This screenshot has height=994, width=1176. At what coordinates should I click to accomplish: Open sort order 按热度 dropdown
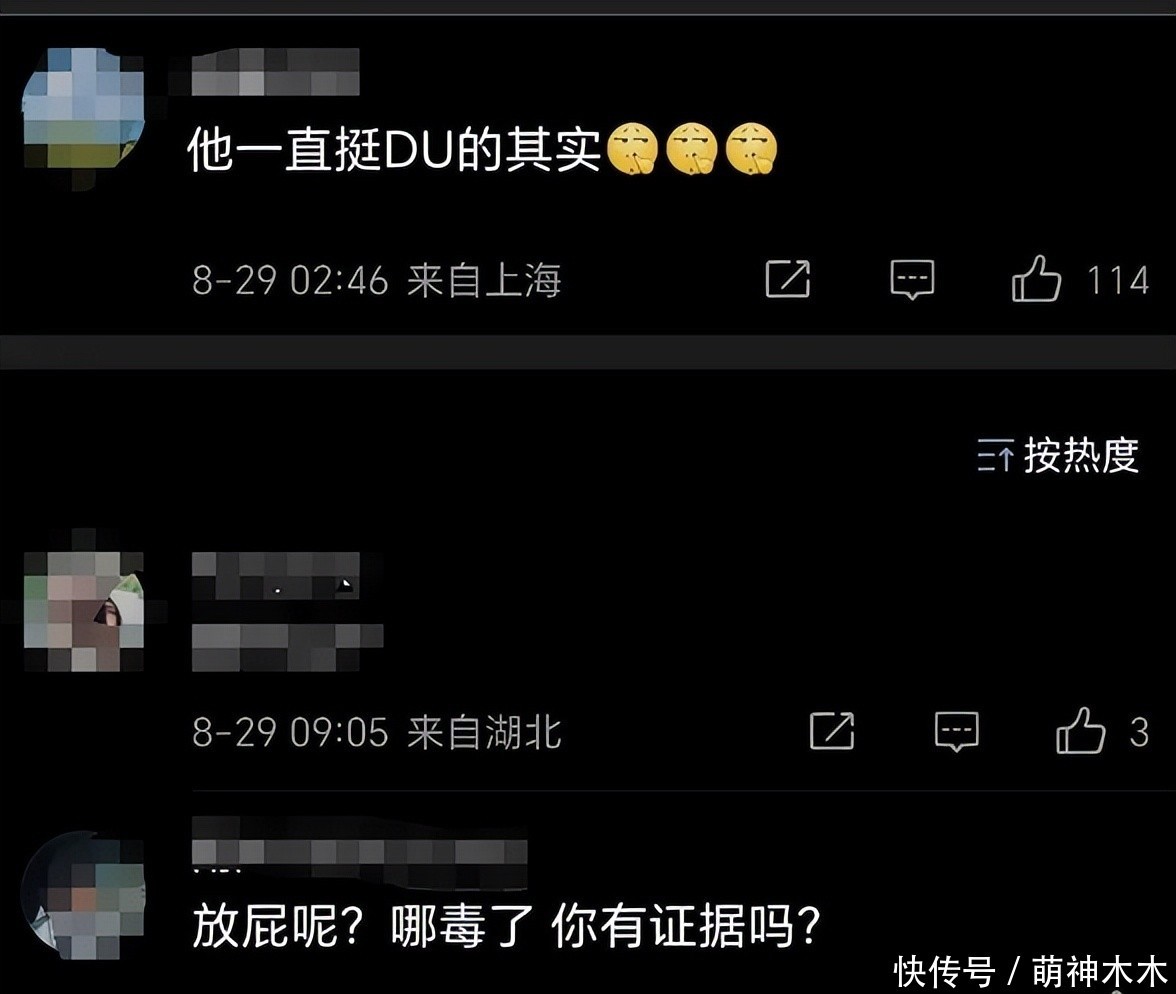pos(1058,455)
